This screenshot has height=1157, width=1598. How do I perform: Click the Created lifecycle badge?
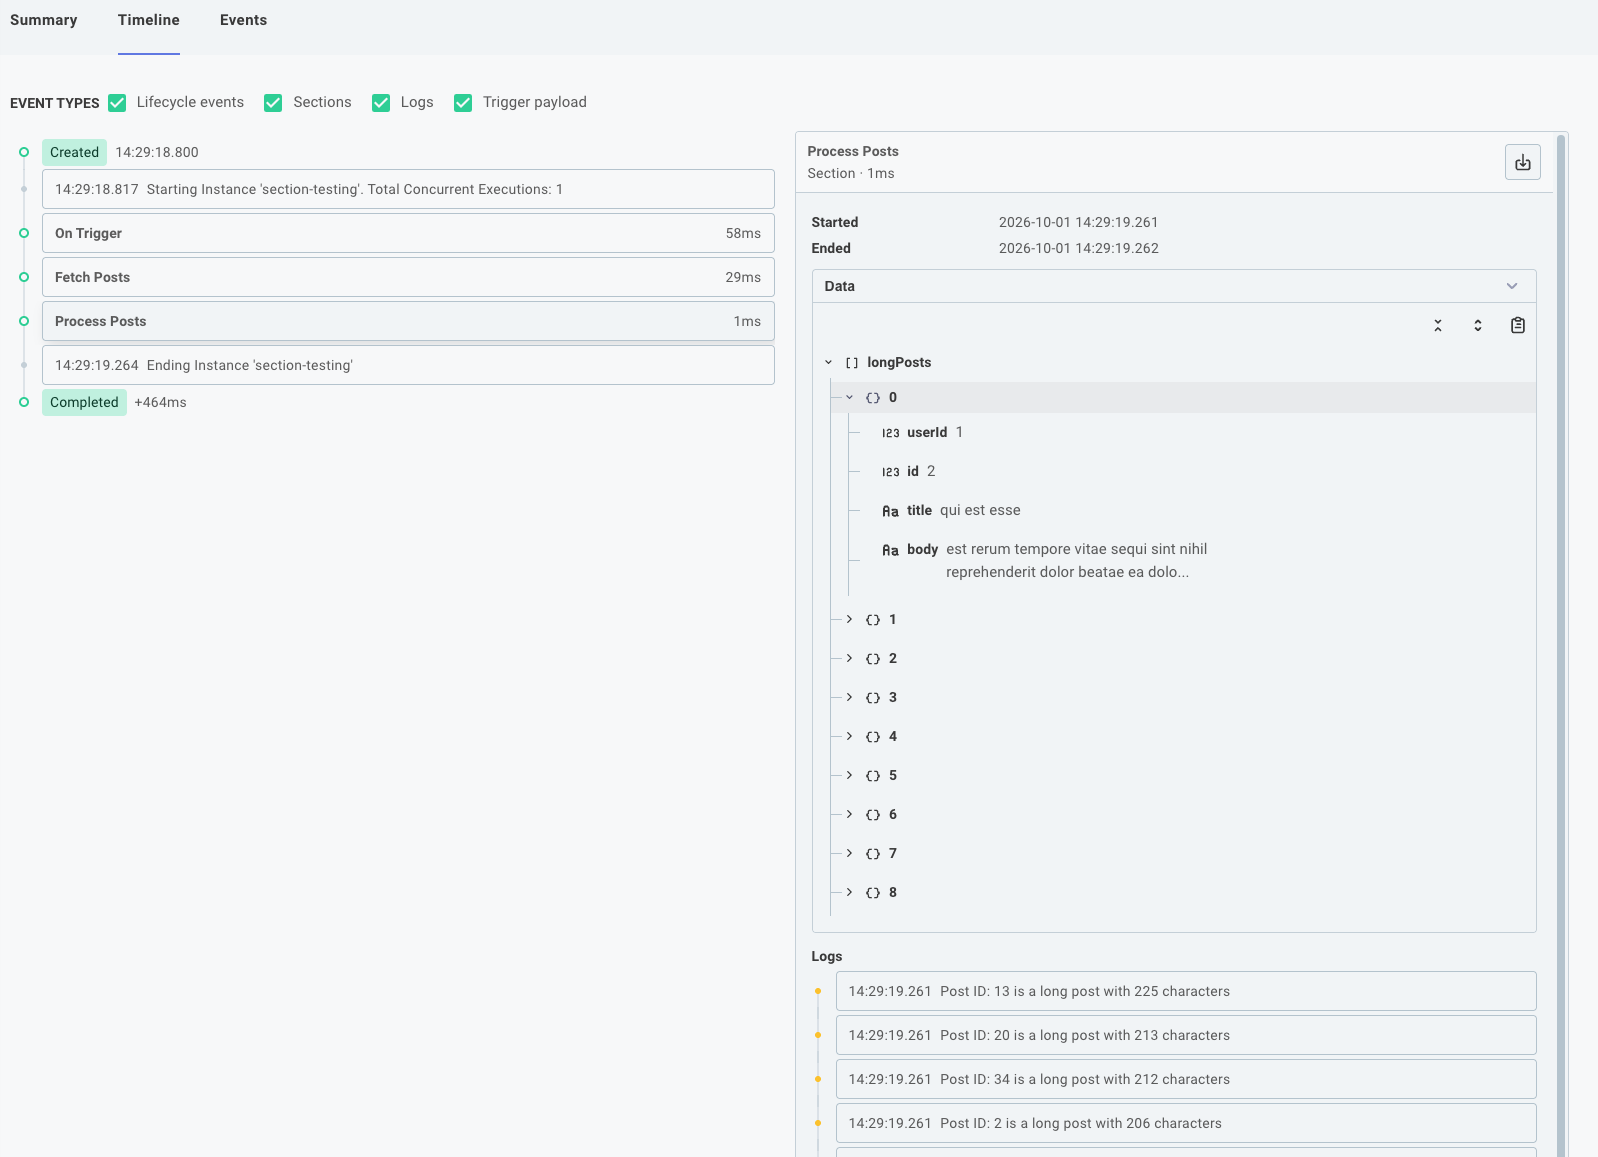[74, 152]
